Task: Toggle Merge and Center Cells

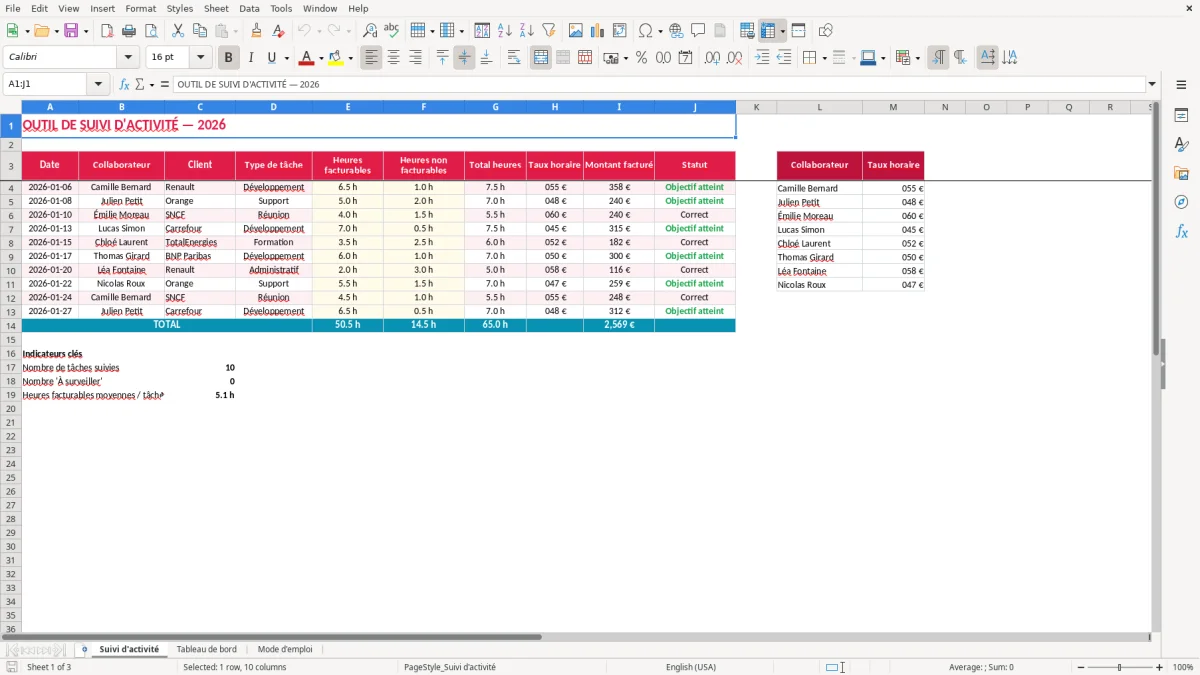Action: click(x=541, y=58)
